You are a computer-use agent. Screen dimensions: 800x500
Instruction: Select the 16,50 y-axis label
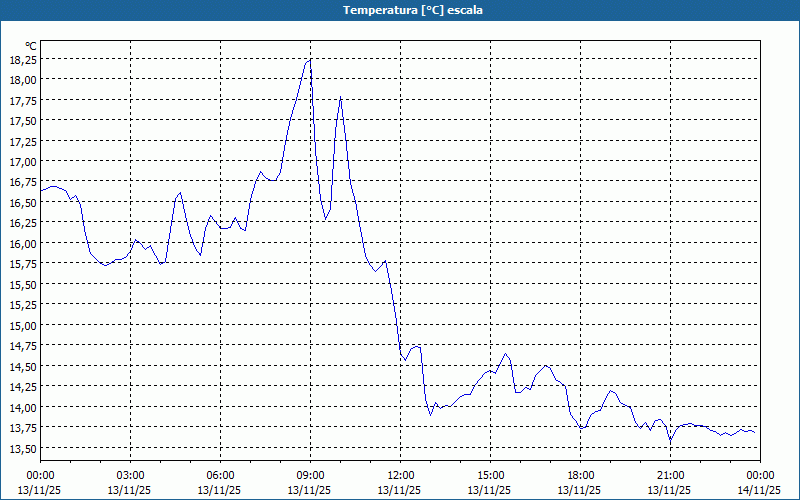click(x=22, y=203)
